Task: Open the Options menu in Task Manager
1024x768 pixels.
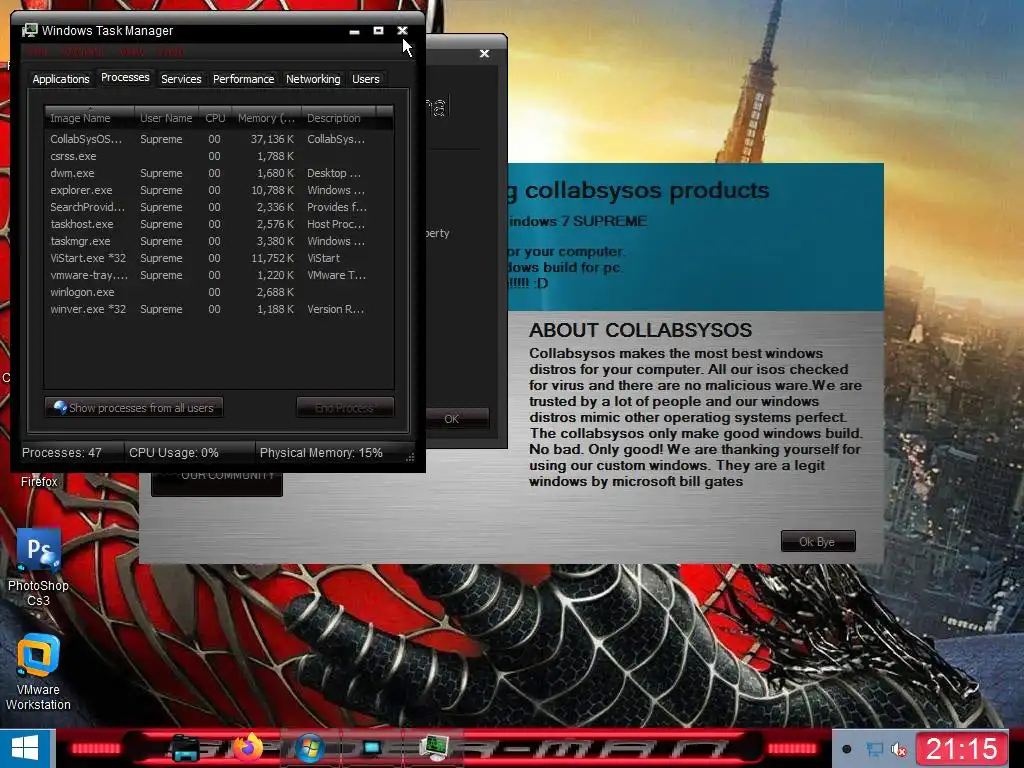Action: tap(82, 52)
